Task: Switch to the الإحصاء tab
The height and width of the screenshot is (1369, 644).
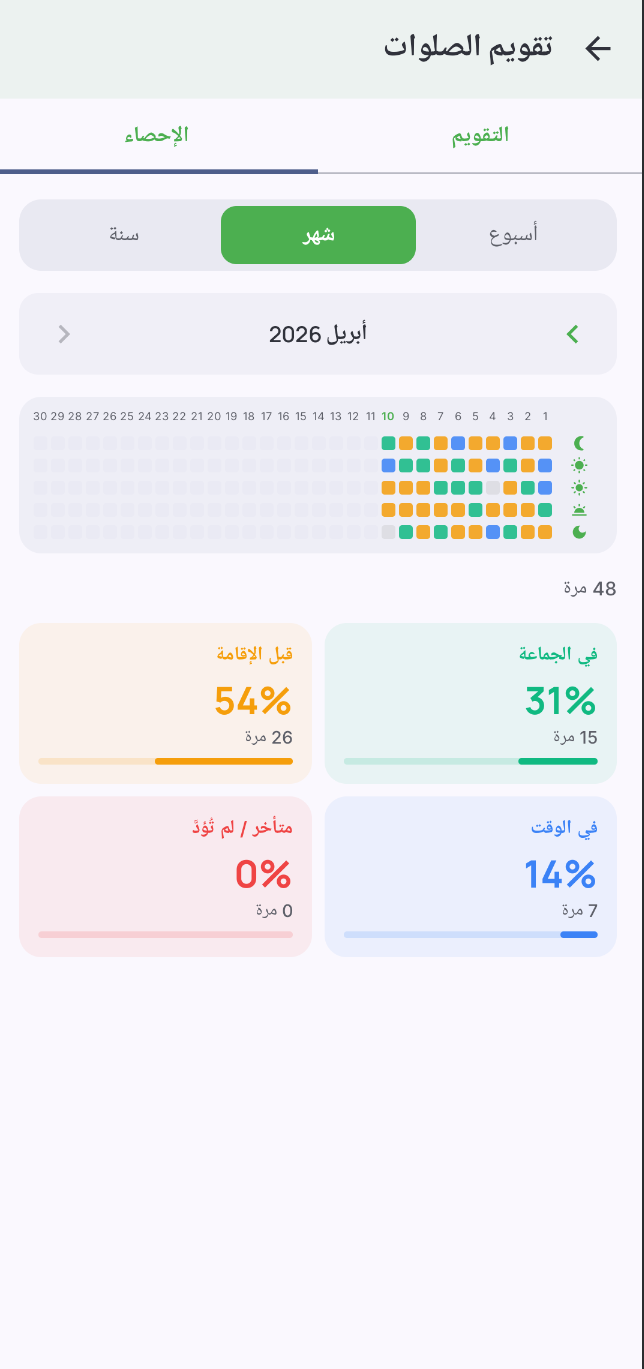Action: tap(158, 136)
